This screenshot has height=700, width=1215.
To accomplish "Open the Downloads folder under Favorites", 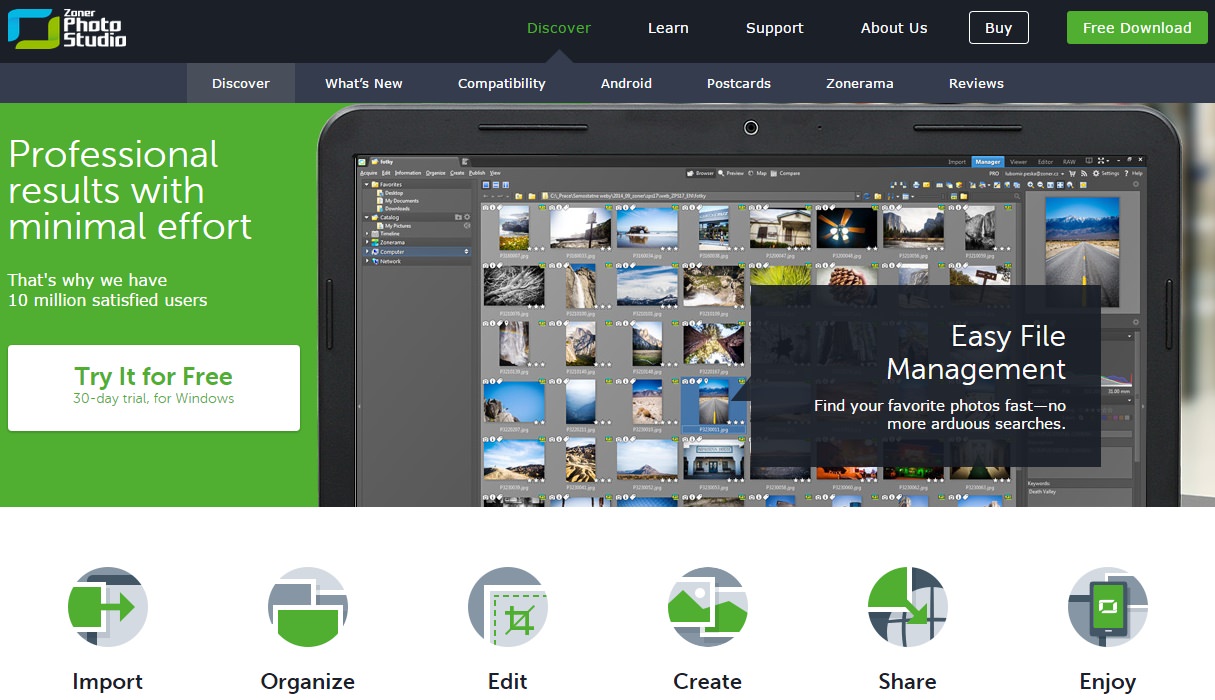I will coord(393,209).
